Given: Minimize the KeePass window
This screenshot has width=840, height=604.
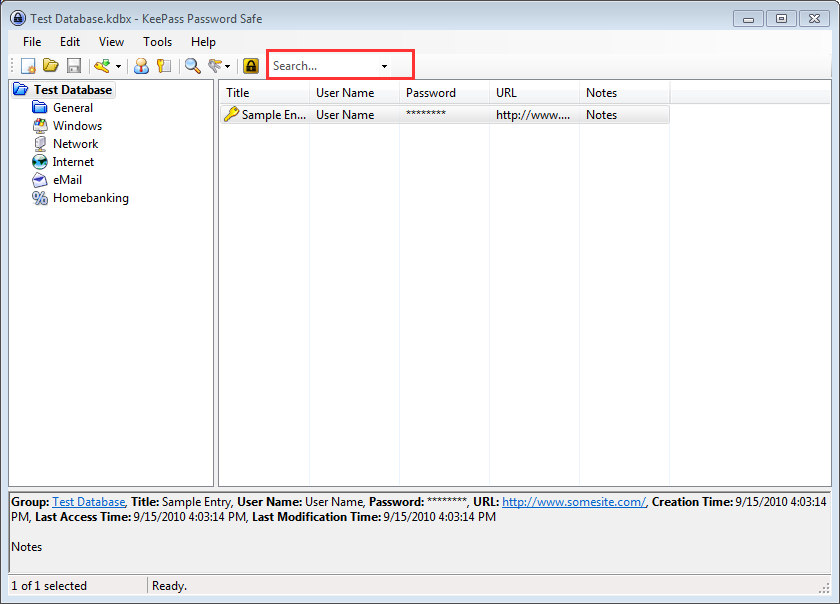Looking at the screenshot, I should [x=748, y=19].
